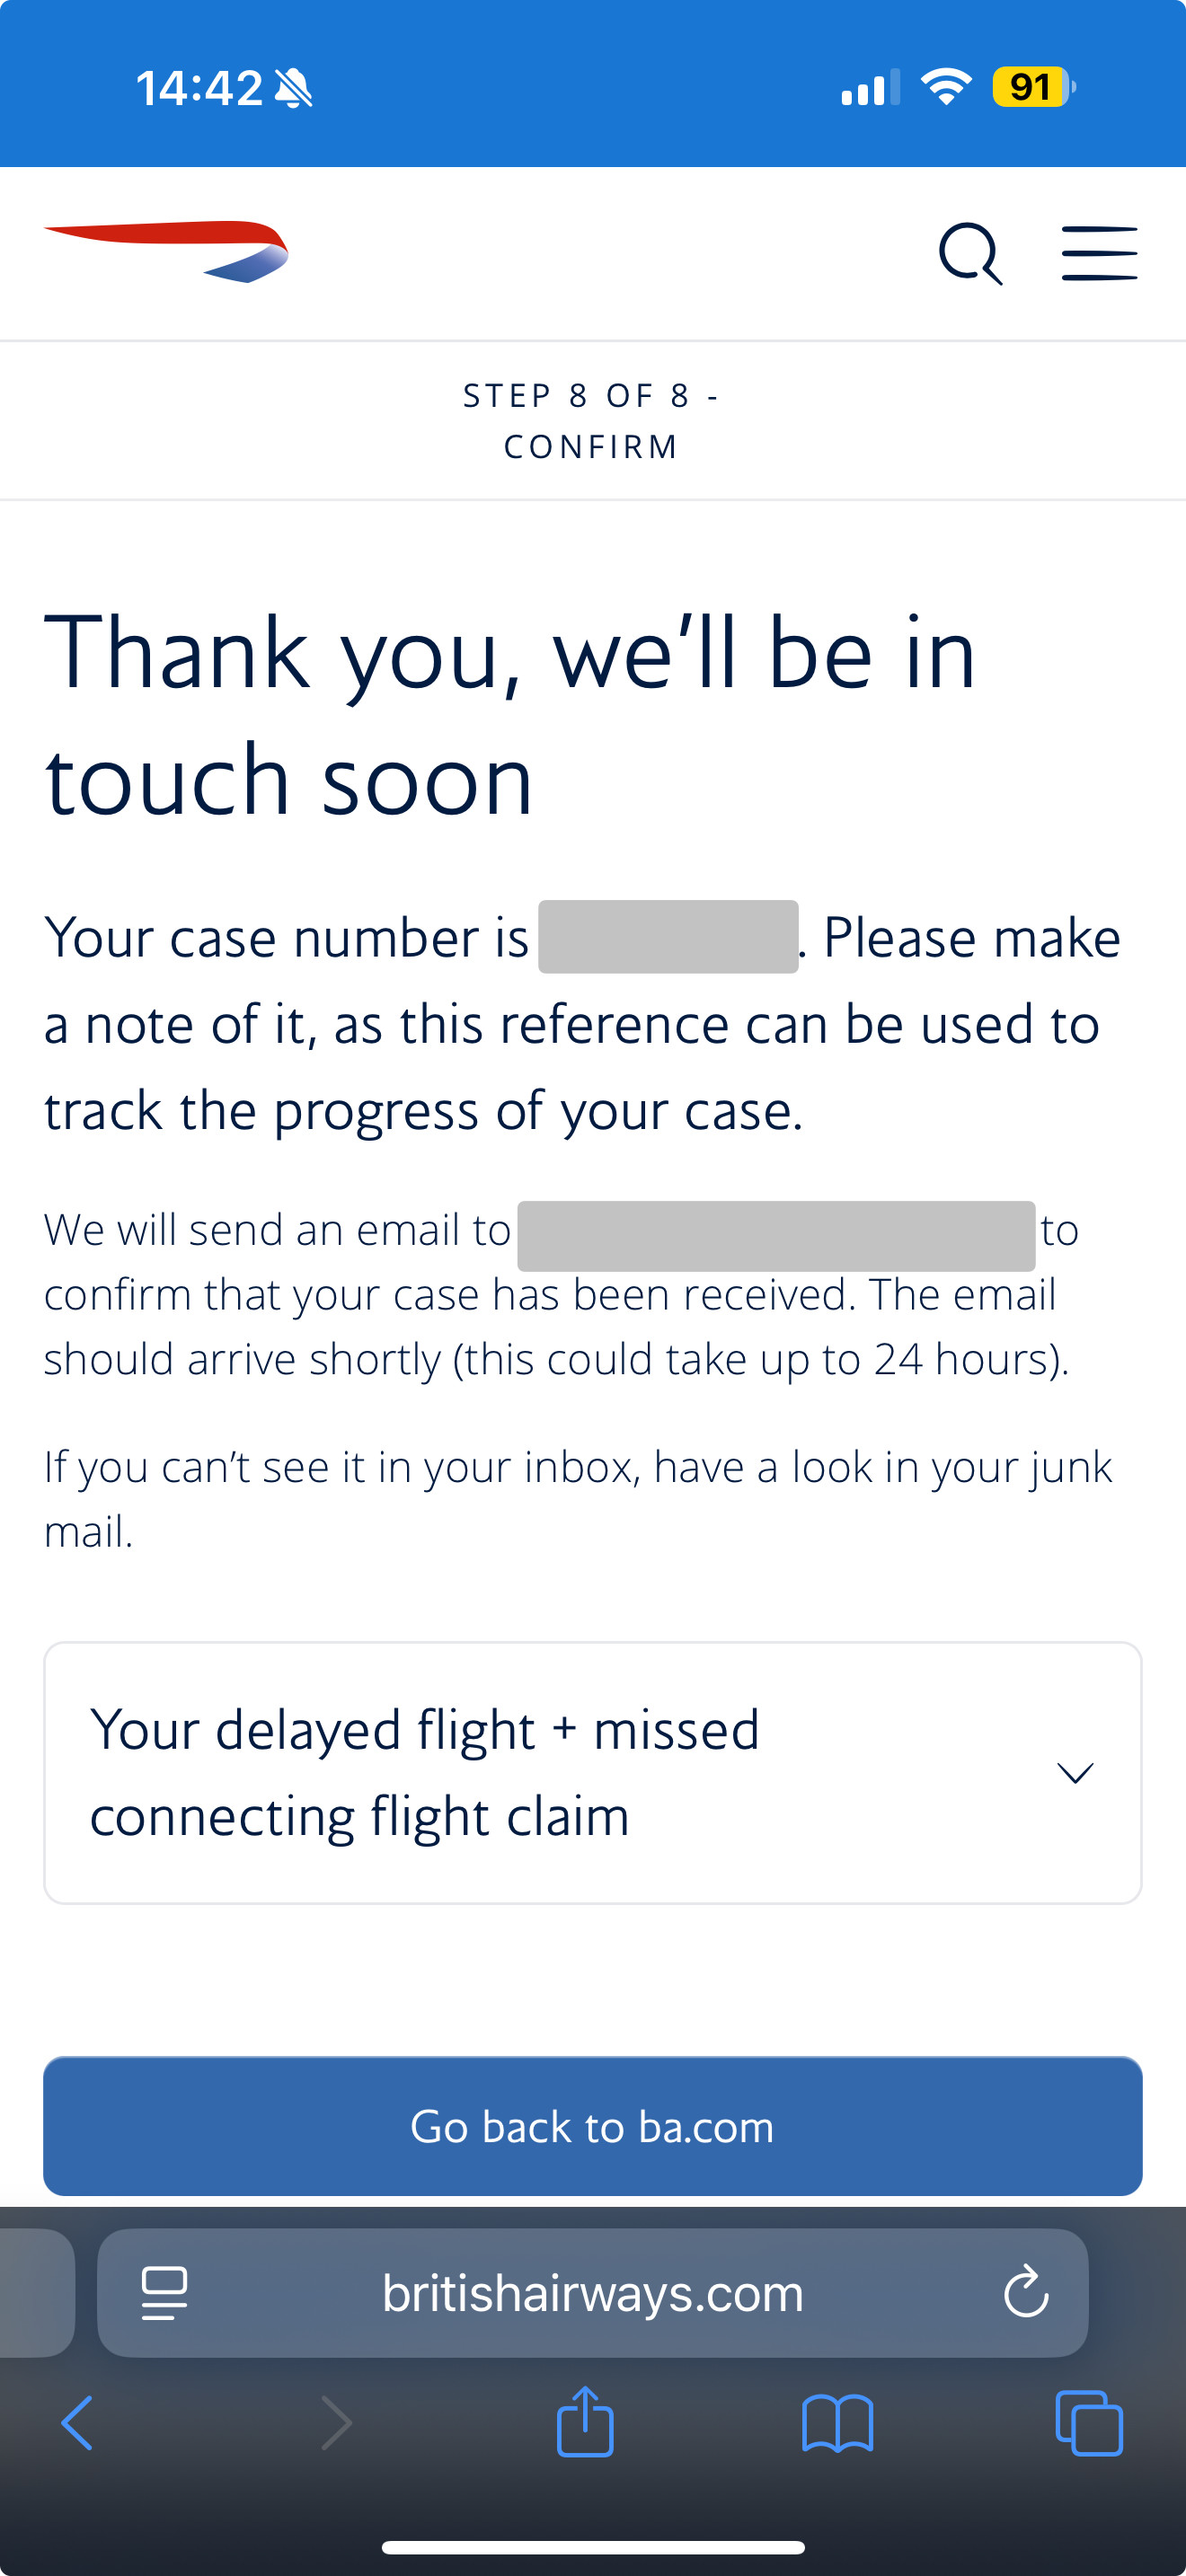Show all open Safari tabs

[x=1090, y=2423]
